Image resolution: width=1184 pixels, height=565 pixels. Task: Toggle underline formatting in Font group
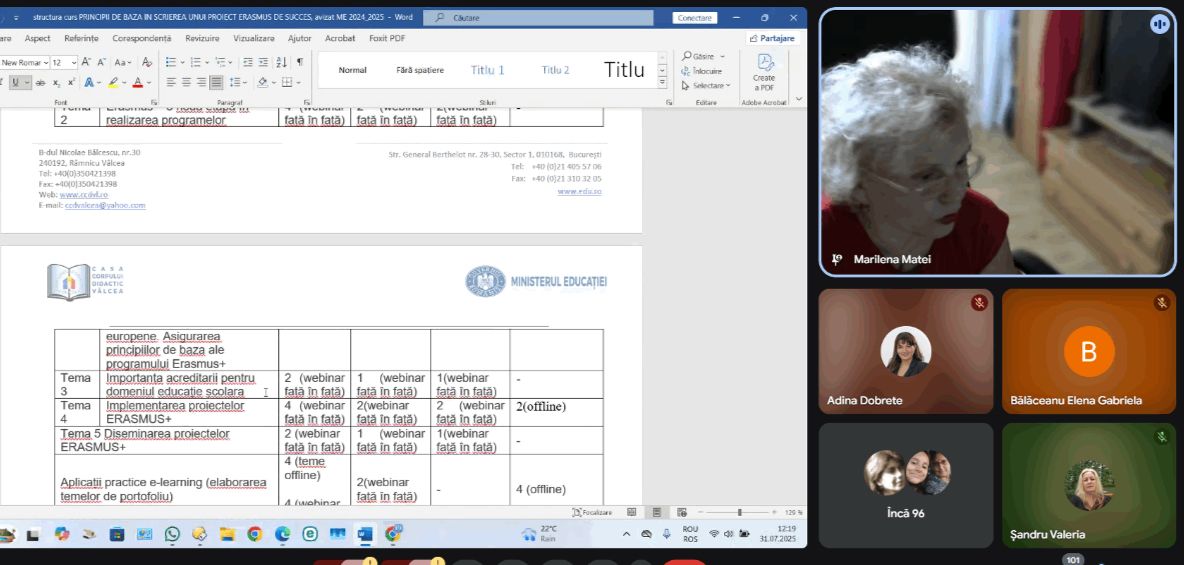tap(17, 83)
